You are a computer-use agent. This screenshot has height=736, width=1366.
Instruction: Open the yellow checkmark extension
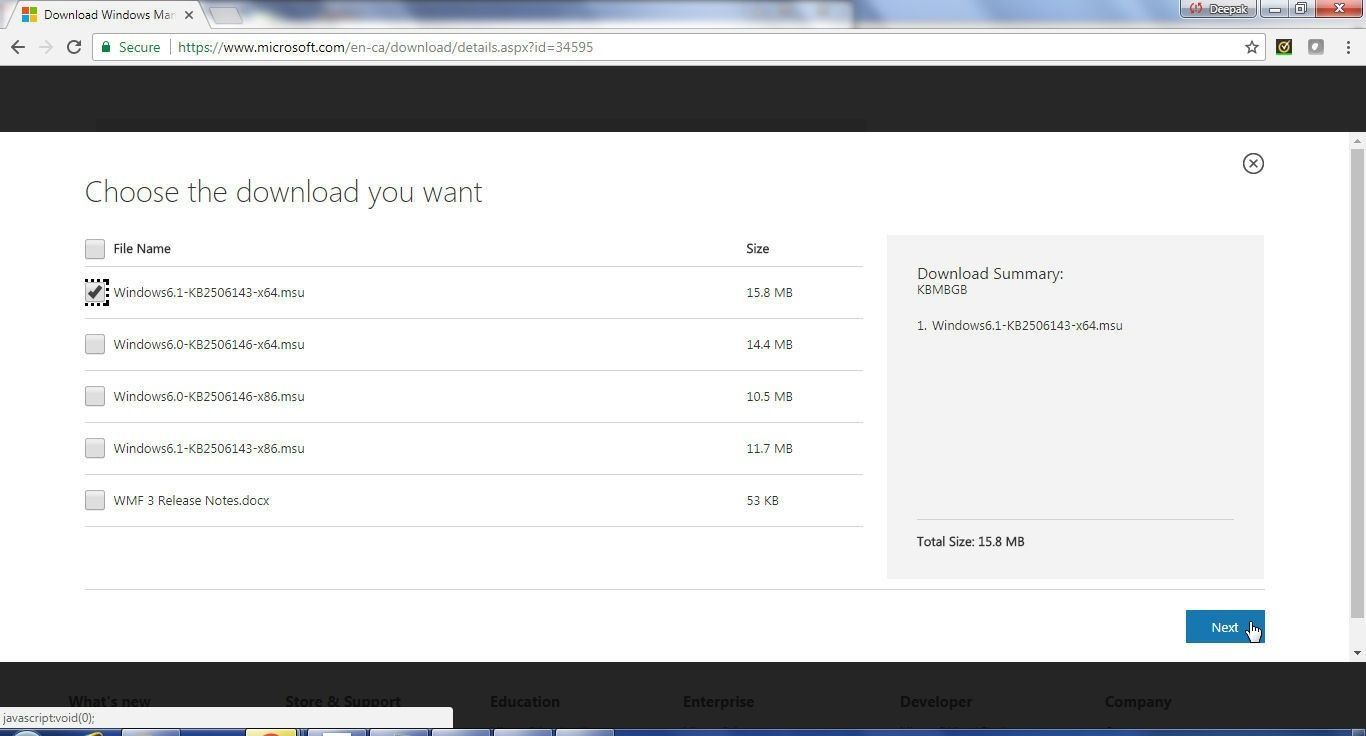pyautogui.click(x=1284, y=47)
